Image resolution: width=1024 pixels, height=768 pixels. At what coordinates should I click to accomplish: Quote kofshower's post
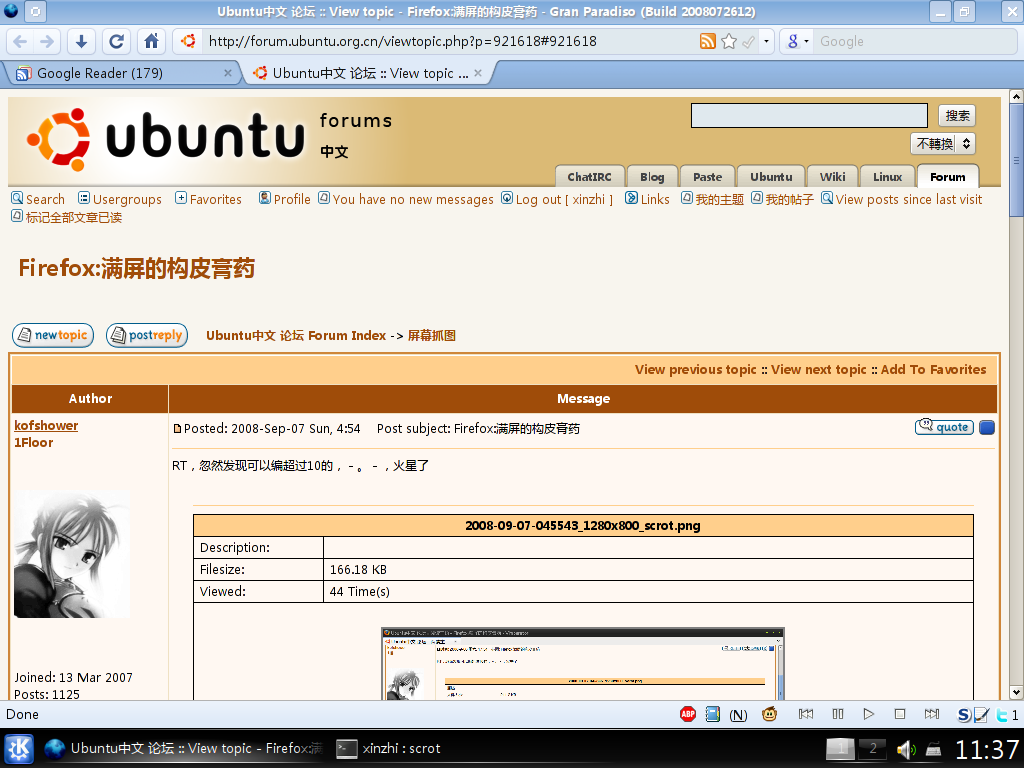[x=944, y=427]
